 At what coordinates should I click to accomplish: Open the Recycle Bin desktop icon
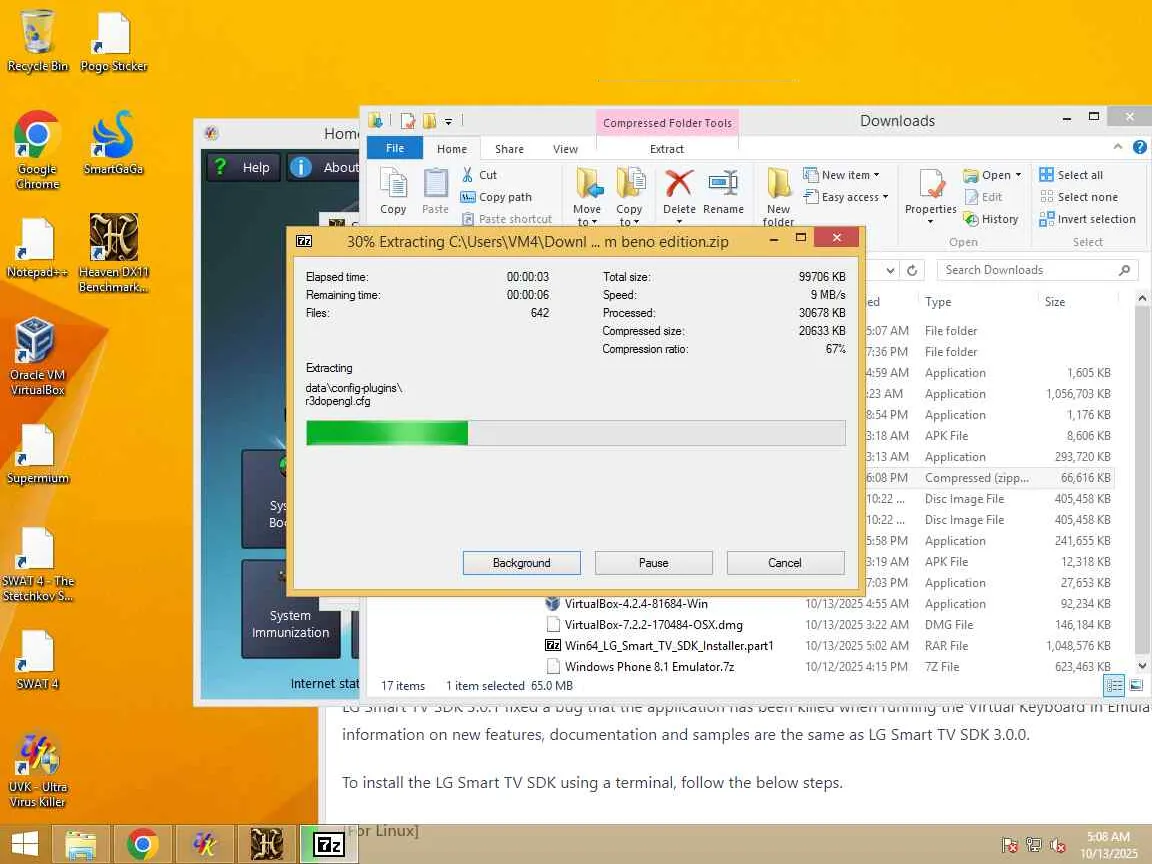pos(37,40)
